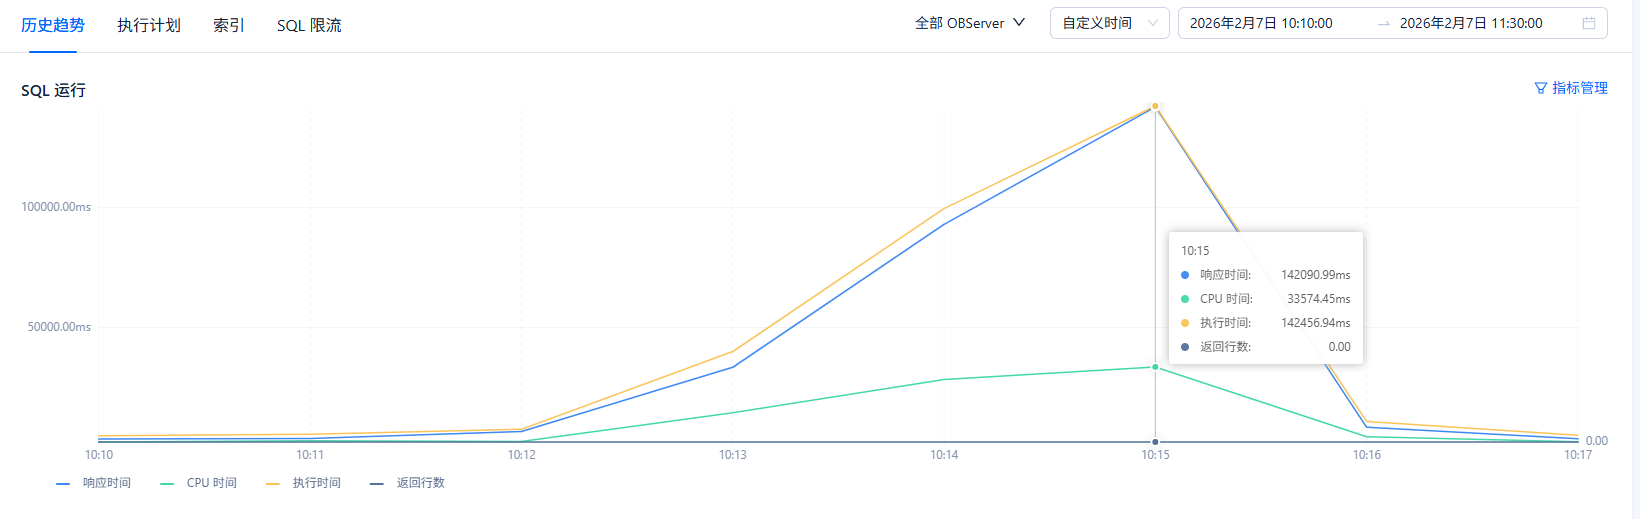Image resolution: width=1640 pixels, height=519 pixels.
Task: Select the 索引 tab
Action: (229, 25)
